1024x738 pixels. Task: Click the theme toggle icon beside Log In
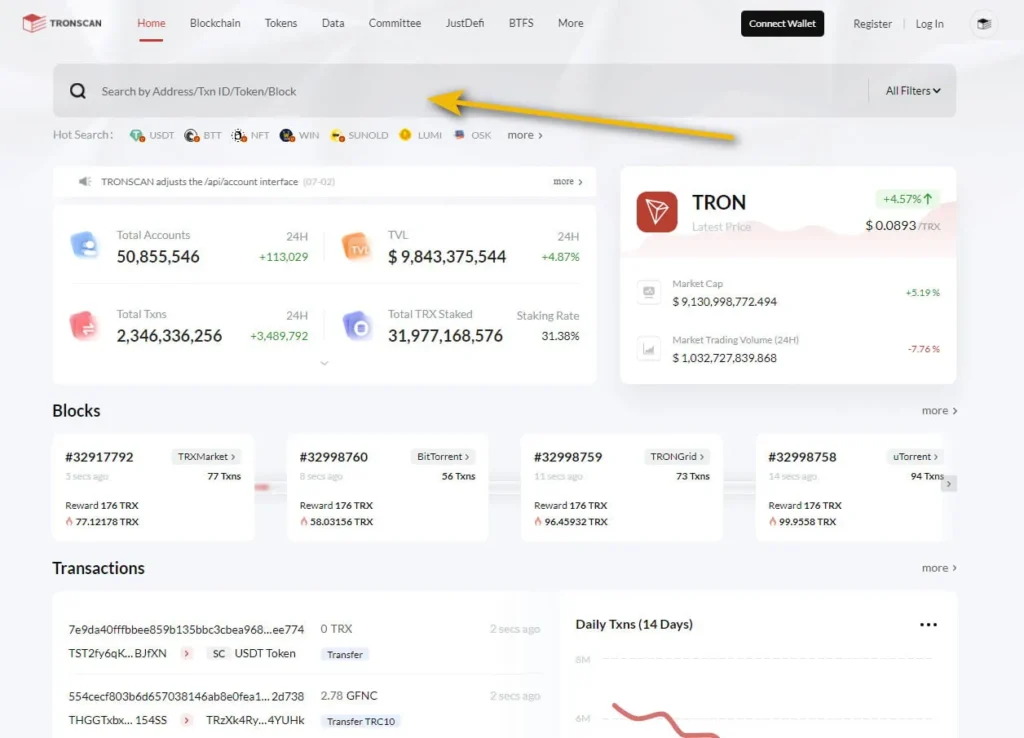[984, 24]
